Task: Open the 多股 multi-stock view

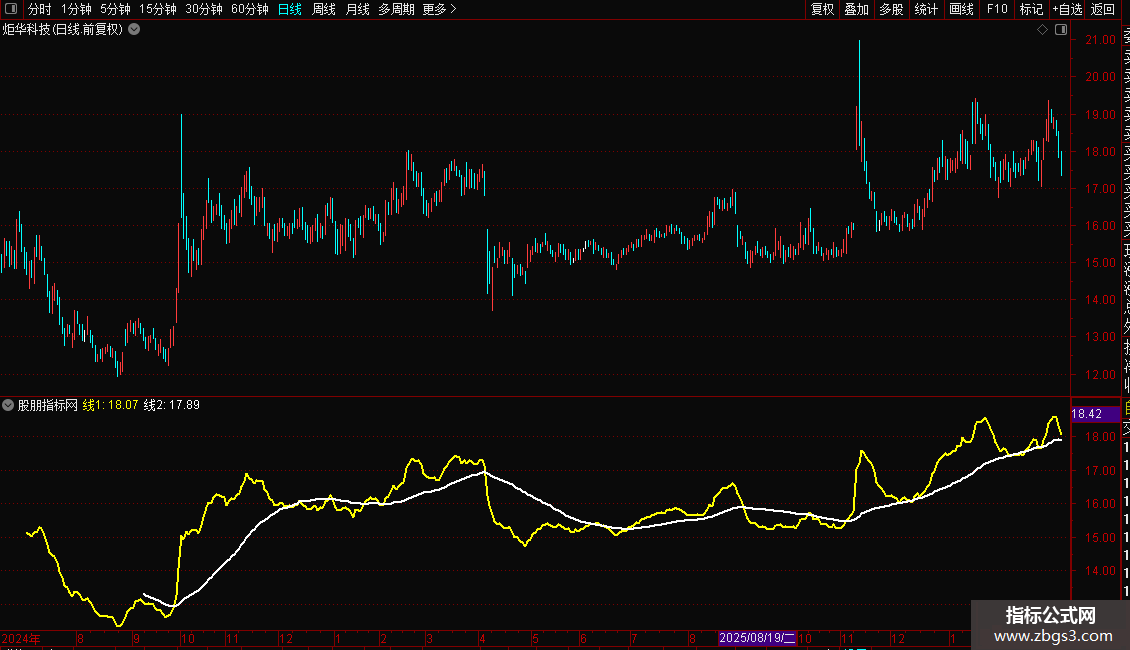Action: click(891, 9)
